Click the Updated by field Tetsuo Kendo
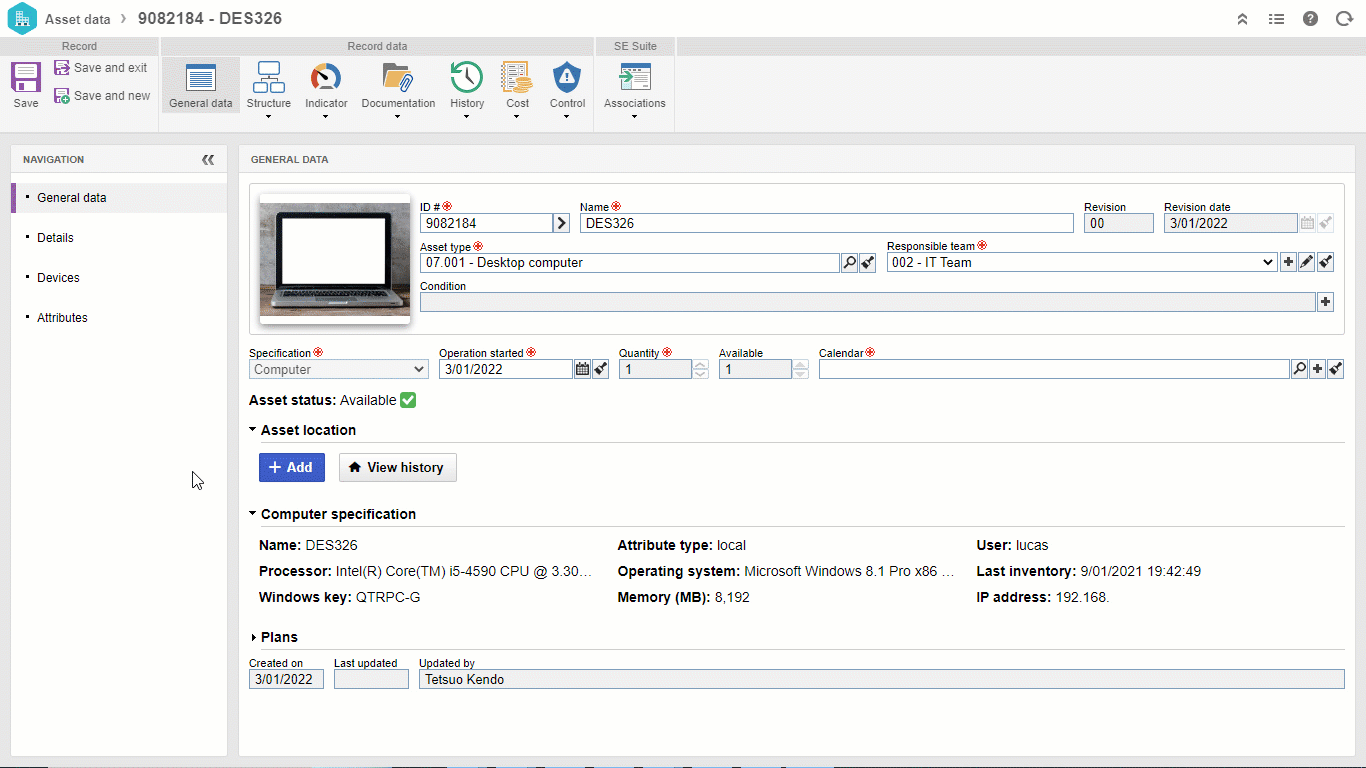Image resolution: width=1366 pixels, height=768 pixels. click(882, 680)
